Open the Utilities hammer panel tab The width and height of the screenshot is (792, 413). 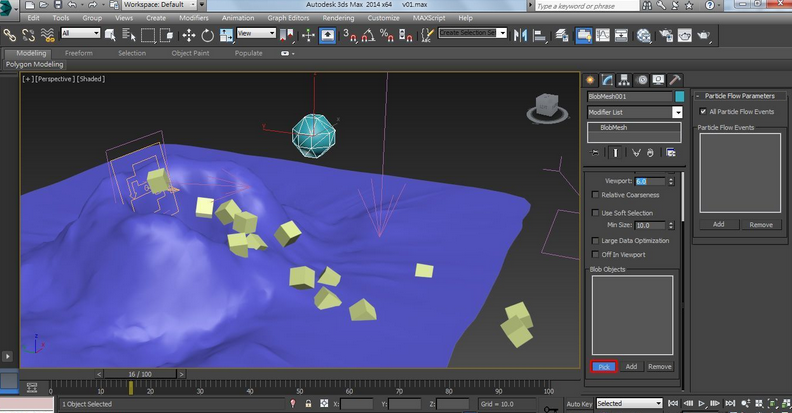click(675, 80)
